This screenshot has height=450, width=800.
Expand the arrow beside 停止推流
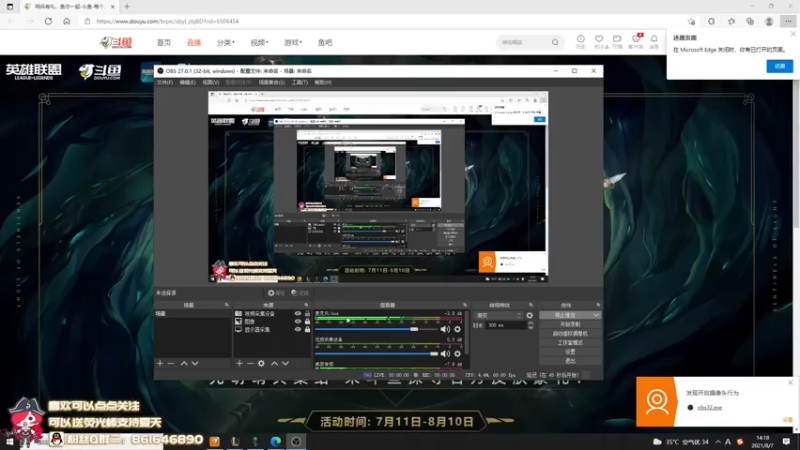pyautogui.click(x=596, y=315)
